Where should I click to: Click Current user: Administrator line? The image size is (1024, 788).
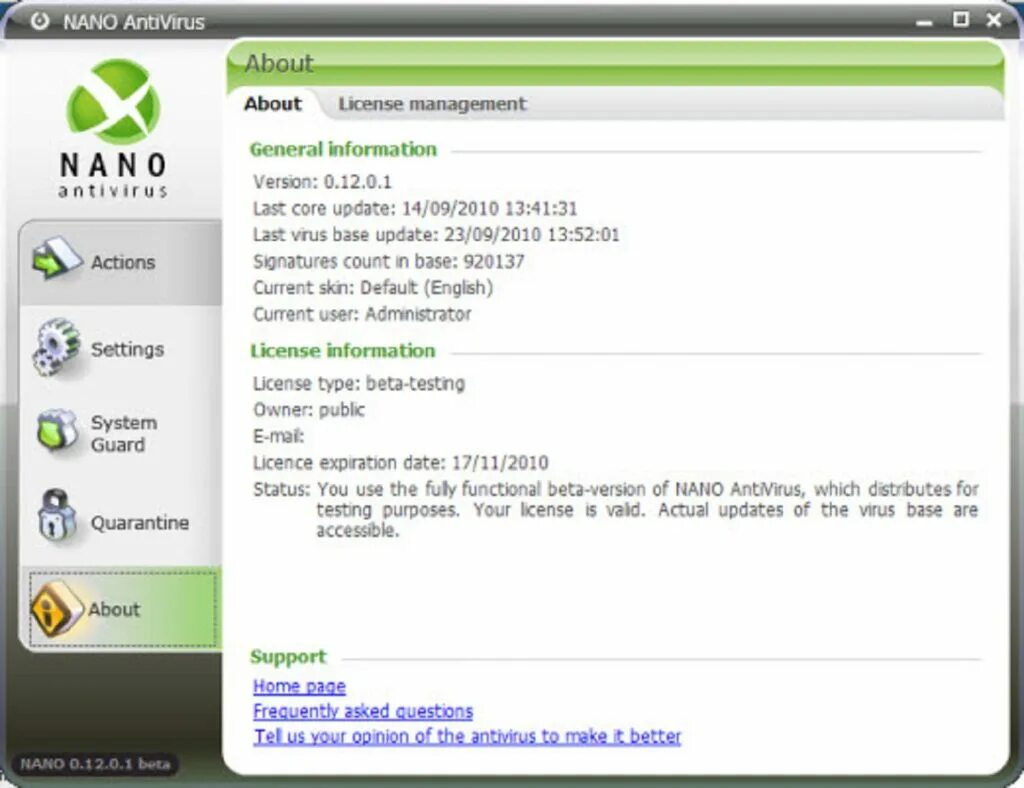pos(362,315)
